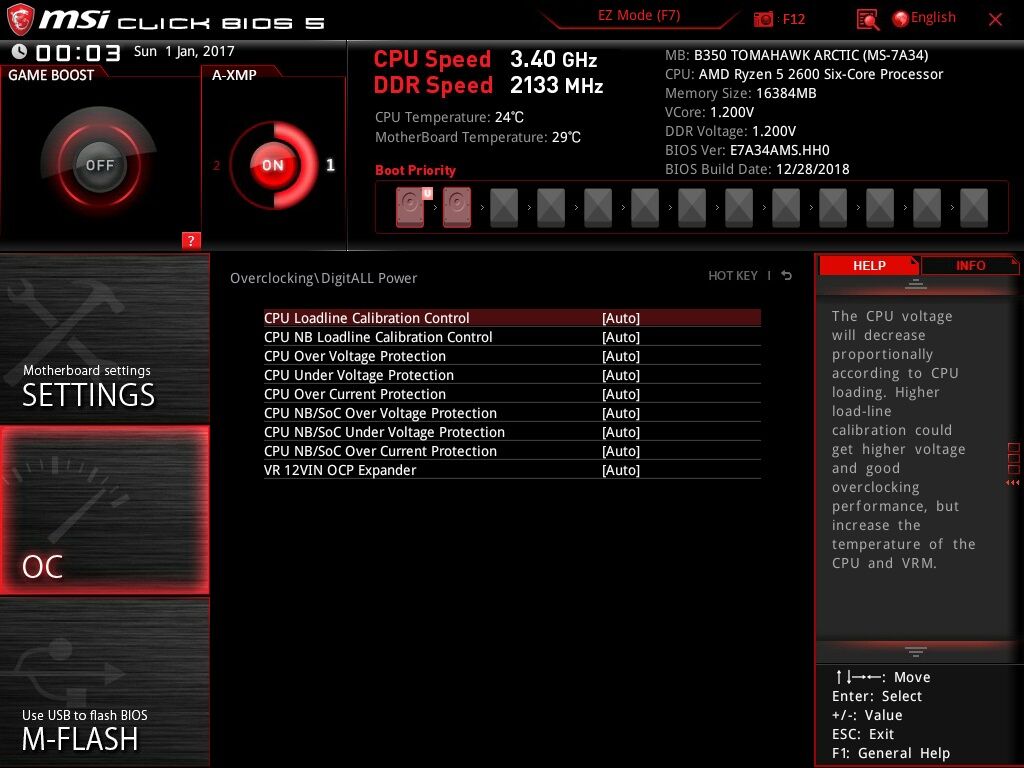This screenshot has height=768, width=1024.
Task: Click the AMD Ryzen 5 2600 CPU line
Action: point(804,74)
